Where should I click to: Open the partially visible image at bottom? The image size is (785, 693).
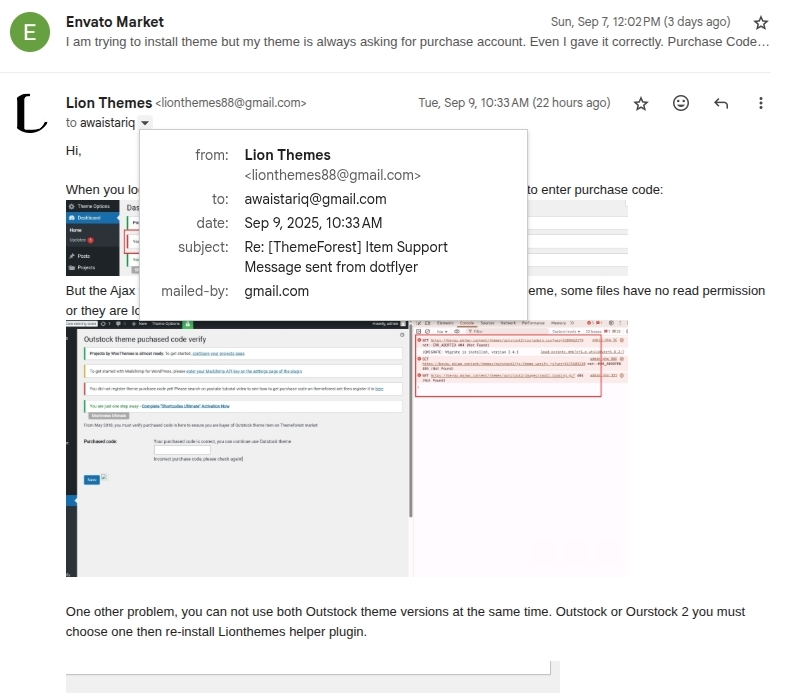(312, 677)
